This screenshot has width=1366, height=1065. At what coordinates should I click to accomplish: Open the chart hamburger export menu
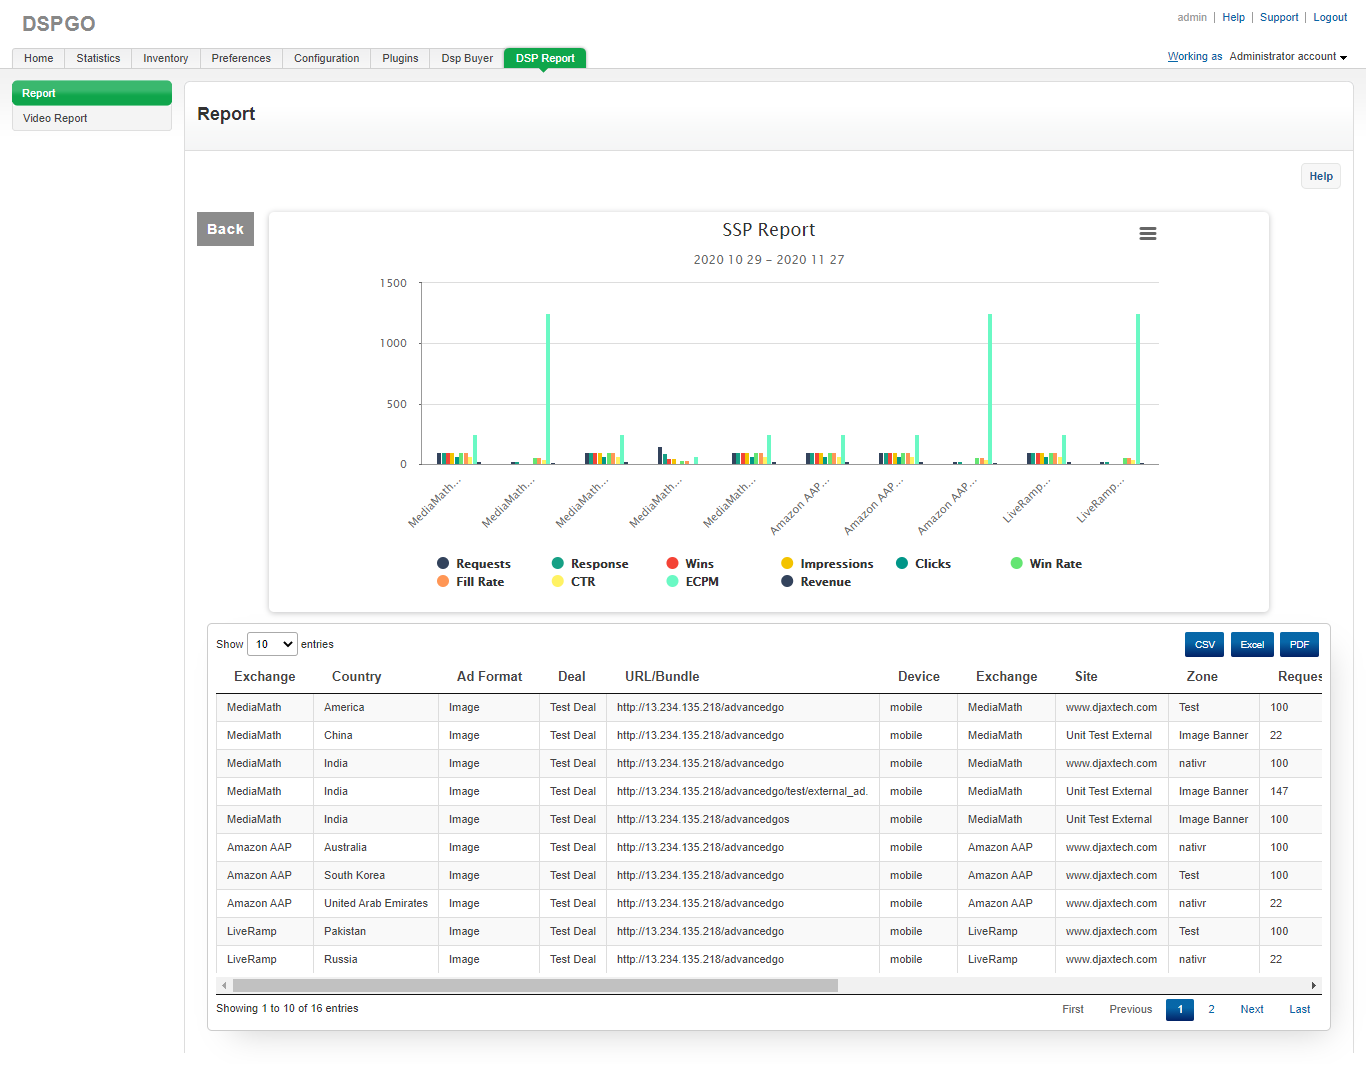pyautogui.click(x=1147, y=233)
